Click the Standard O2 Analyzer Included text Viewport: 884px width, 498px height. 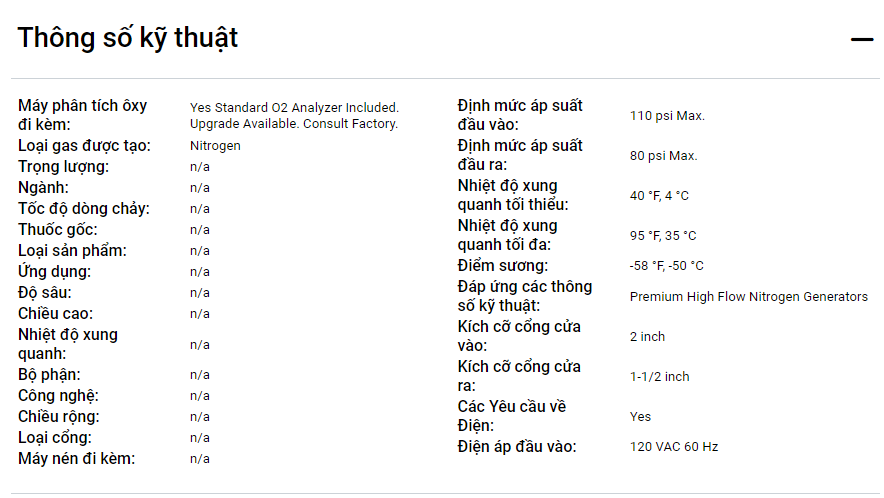294,107
